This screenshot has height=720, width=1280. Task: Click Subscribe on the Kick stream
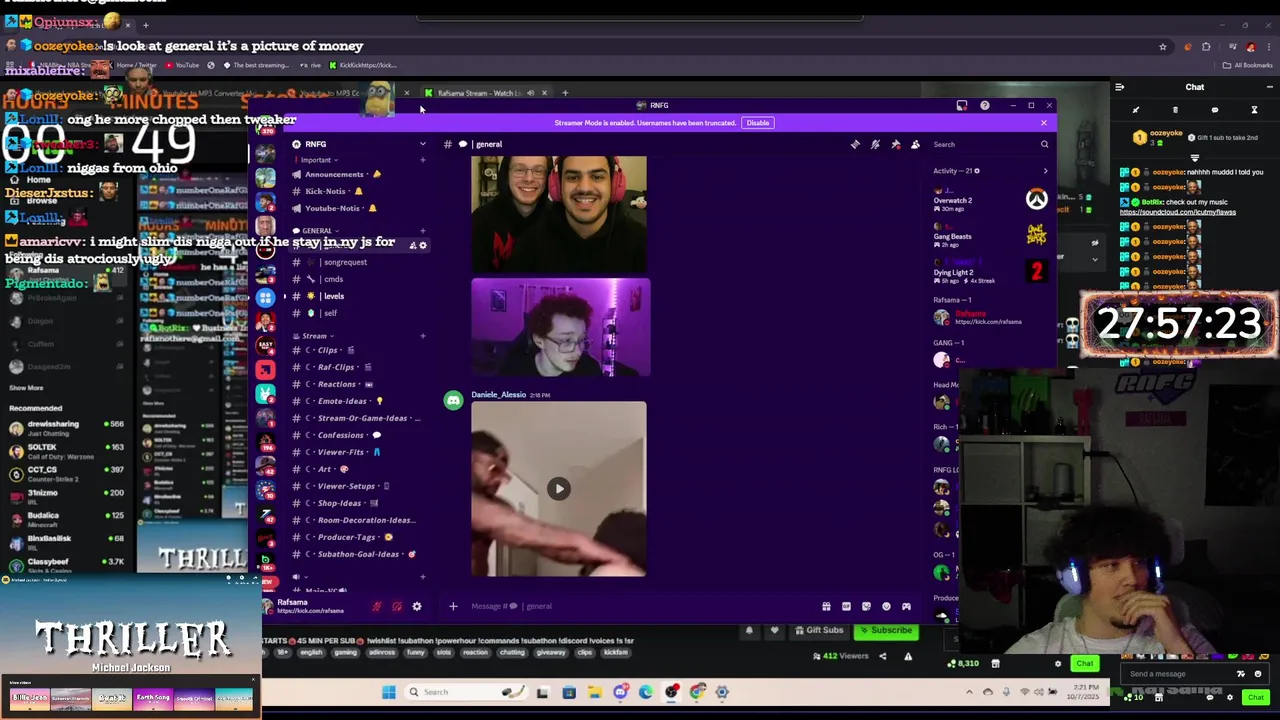coord(885,631)
